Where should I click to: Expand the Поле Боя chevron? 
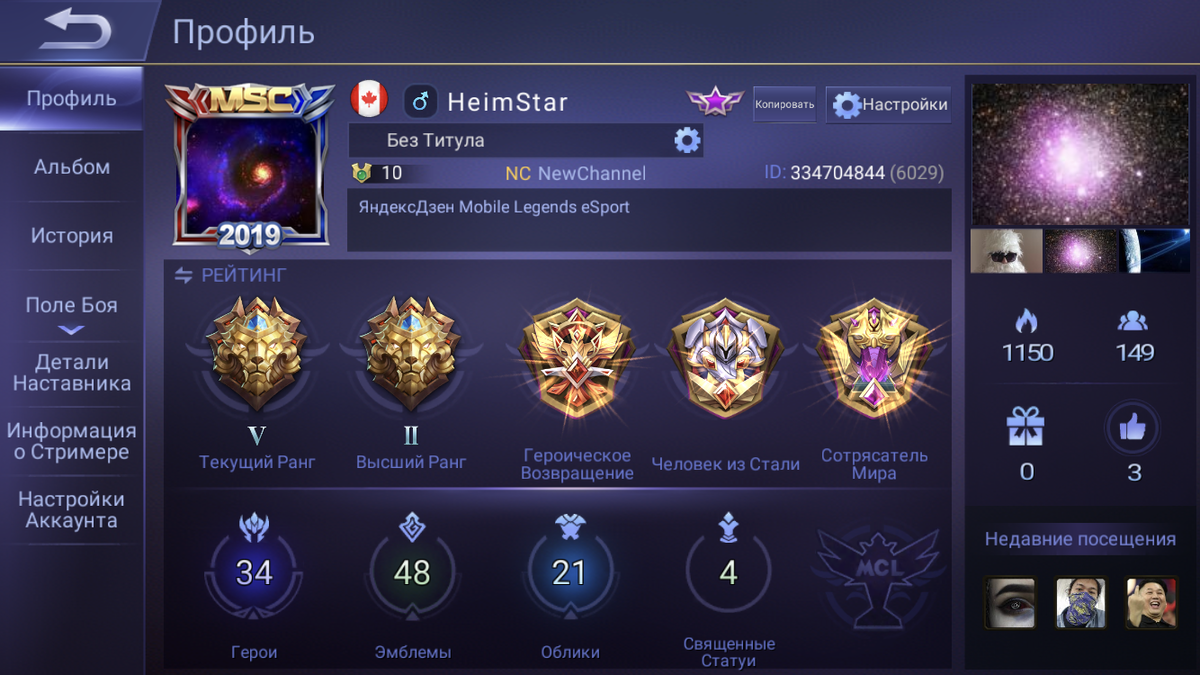click(71, 329)
